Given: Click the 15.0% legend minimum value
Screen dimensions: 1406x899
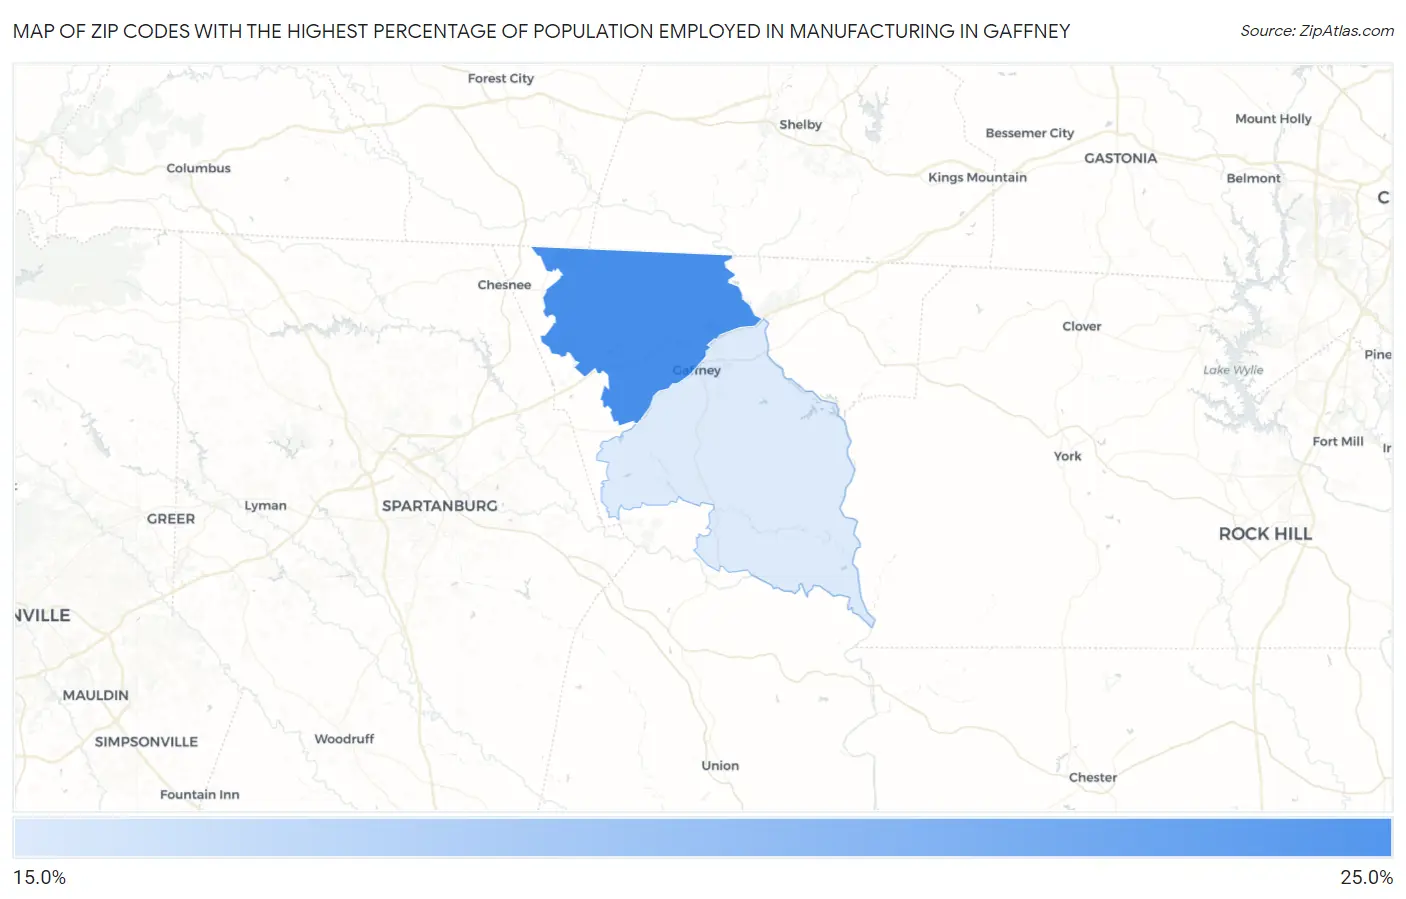Looking at the screenshot, I should [x=39, y=878].
